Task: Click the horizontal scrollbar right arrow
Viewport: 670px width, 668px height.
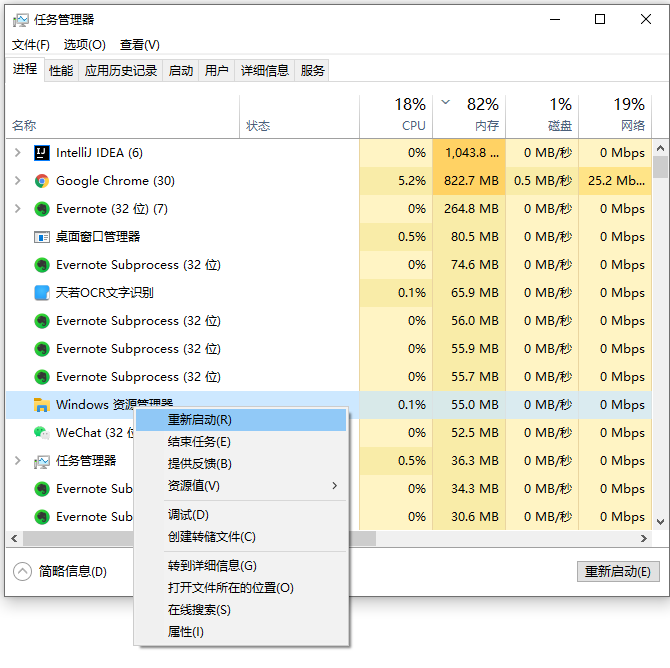Action: click(644, 539)
